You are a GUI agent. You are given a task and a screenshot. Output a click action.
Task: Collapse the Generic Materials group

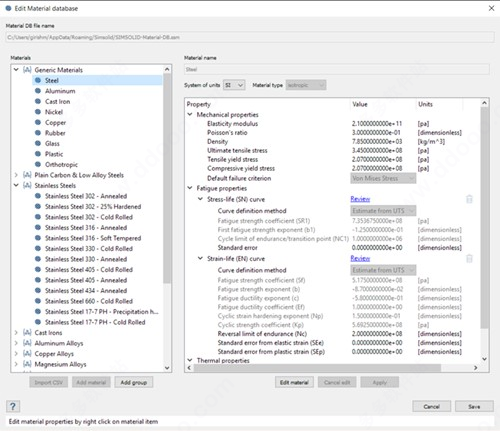click(16, 70)
